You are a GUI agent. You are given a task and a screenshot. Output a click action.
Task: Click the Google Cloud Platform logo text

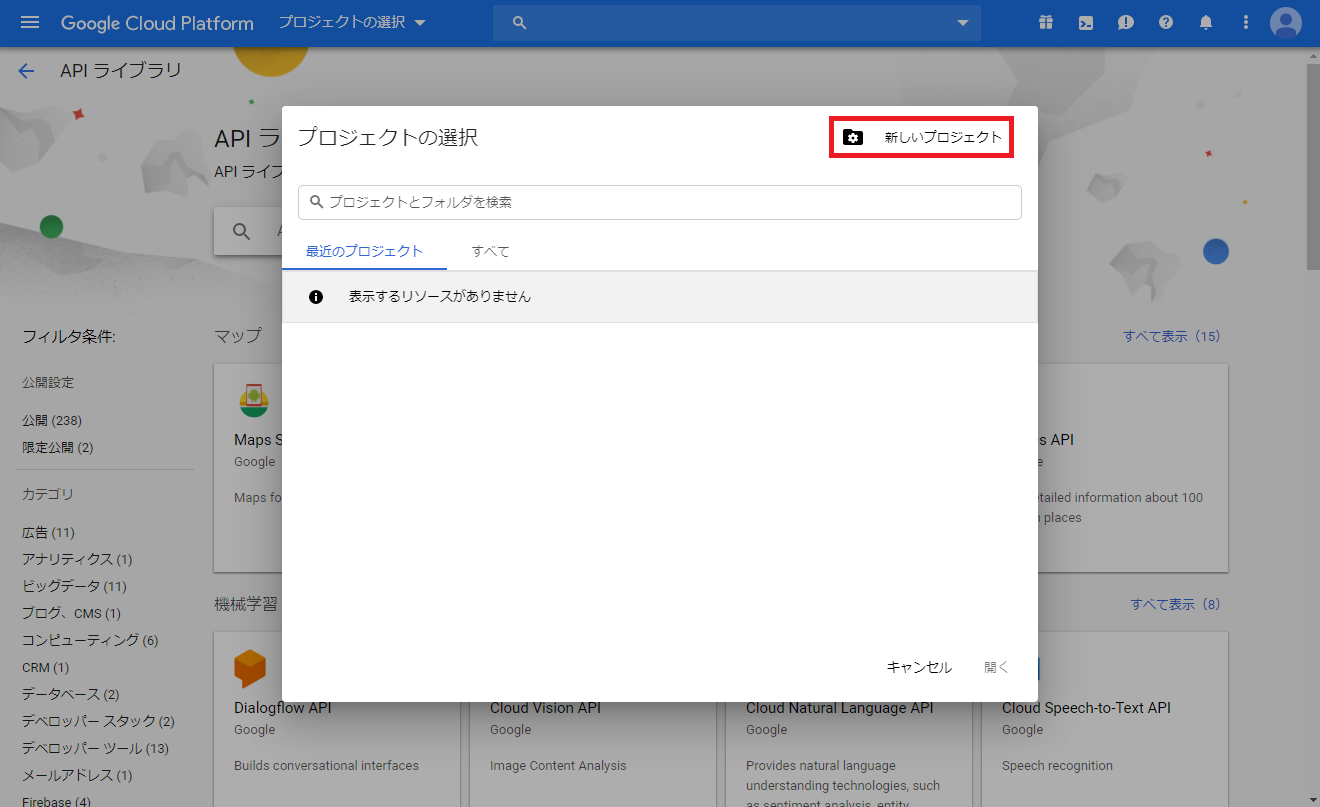point(157,22)
